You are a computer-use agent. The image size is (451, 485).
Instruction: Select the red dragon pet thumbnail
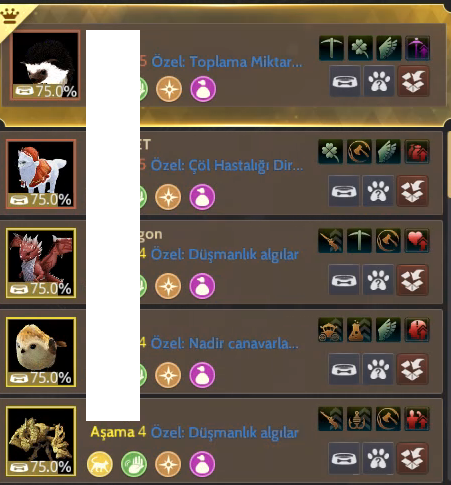41,263
